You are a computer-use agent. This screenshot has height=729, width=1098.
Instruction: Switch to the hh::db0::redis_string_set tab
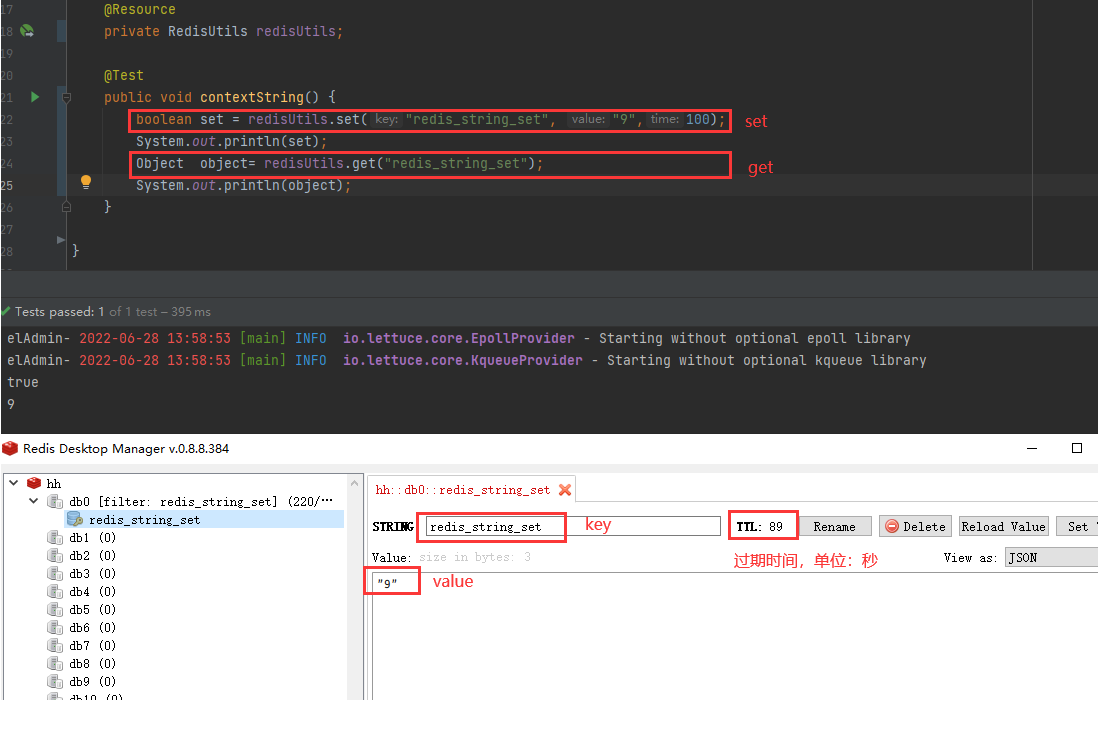click(x=462, y=490)
